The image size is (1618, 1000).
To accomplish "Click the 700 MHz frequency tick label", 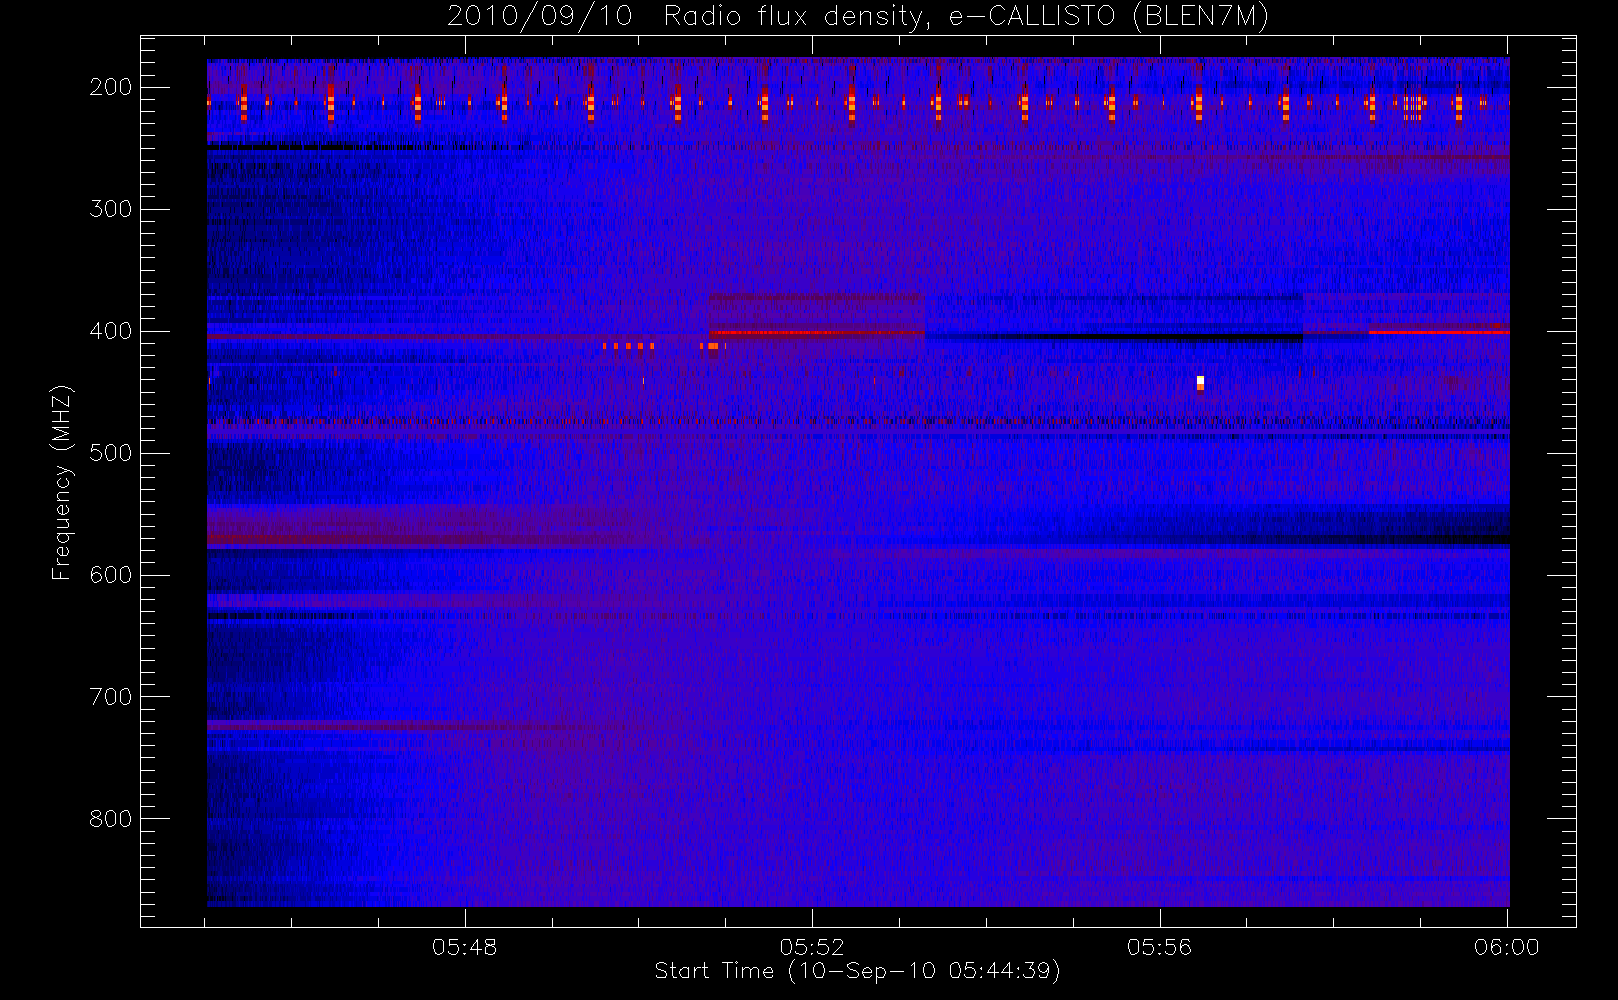I will (110, 697).
